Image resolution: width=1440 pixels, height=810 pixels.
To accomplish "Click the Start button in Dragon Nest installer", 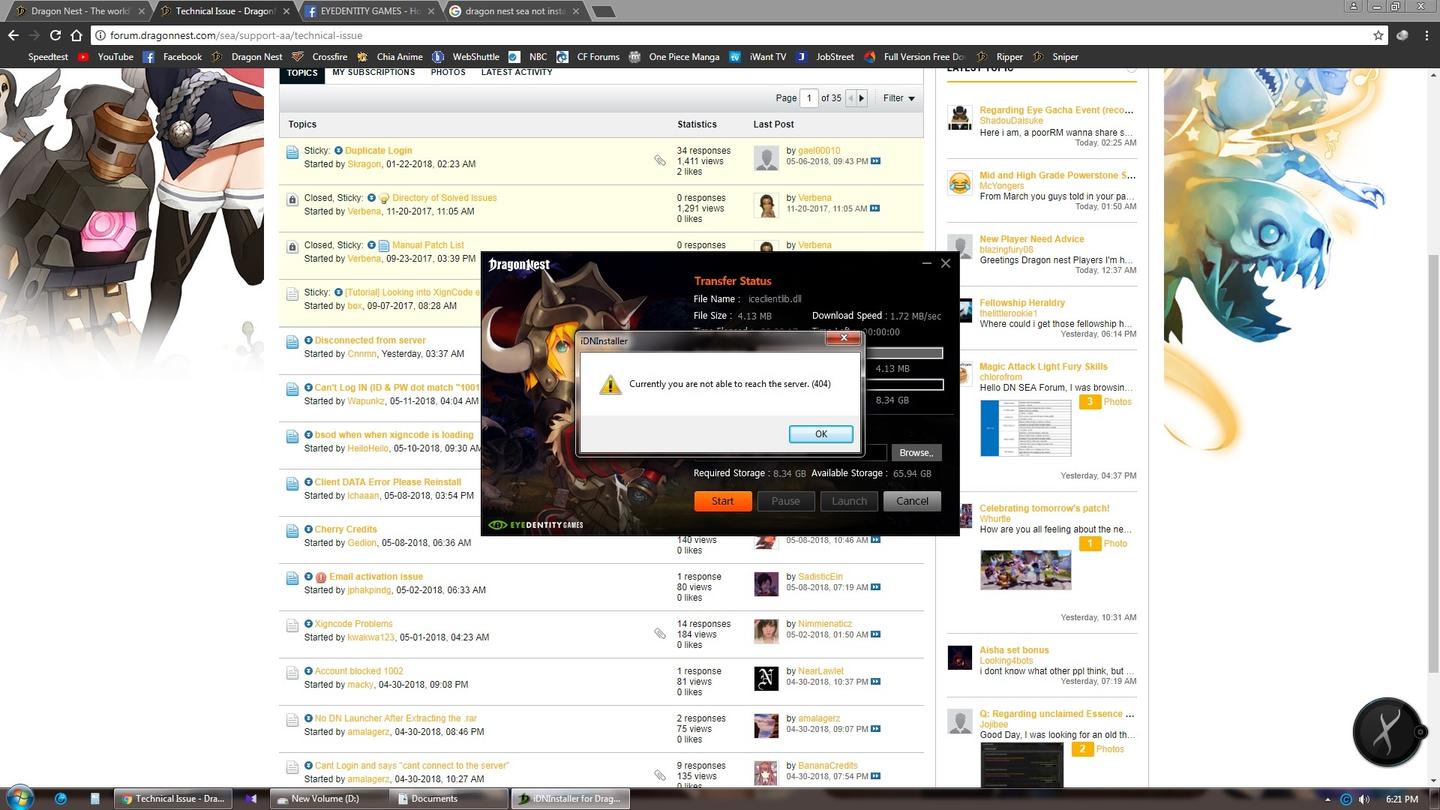I will pyautogui.click(x=722, y=501).
